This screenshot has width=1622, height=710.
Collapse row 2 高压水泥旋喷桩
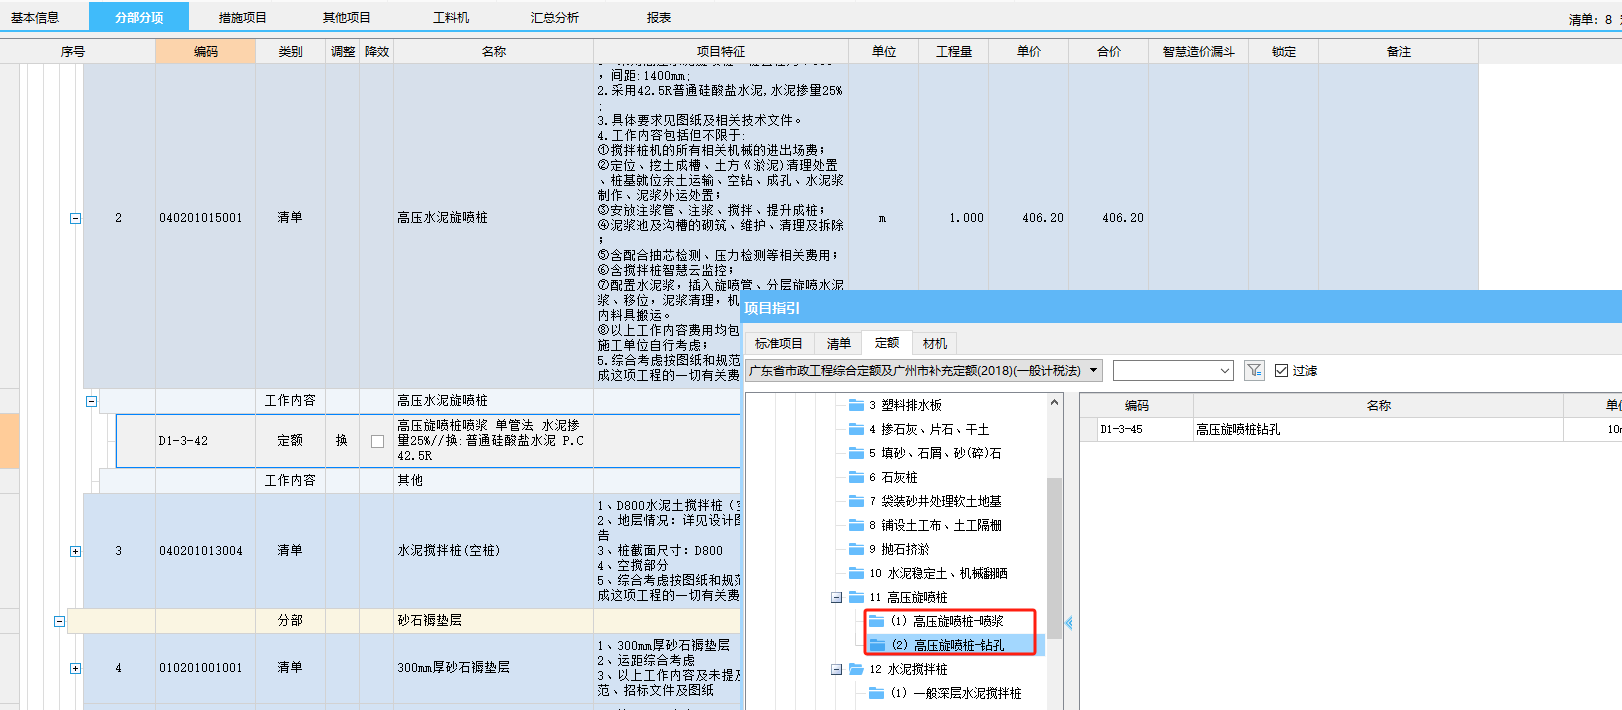click(x=75, y=218)
